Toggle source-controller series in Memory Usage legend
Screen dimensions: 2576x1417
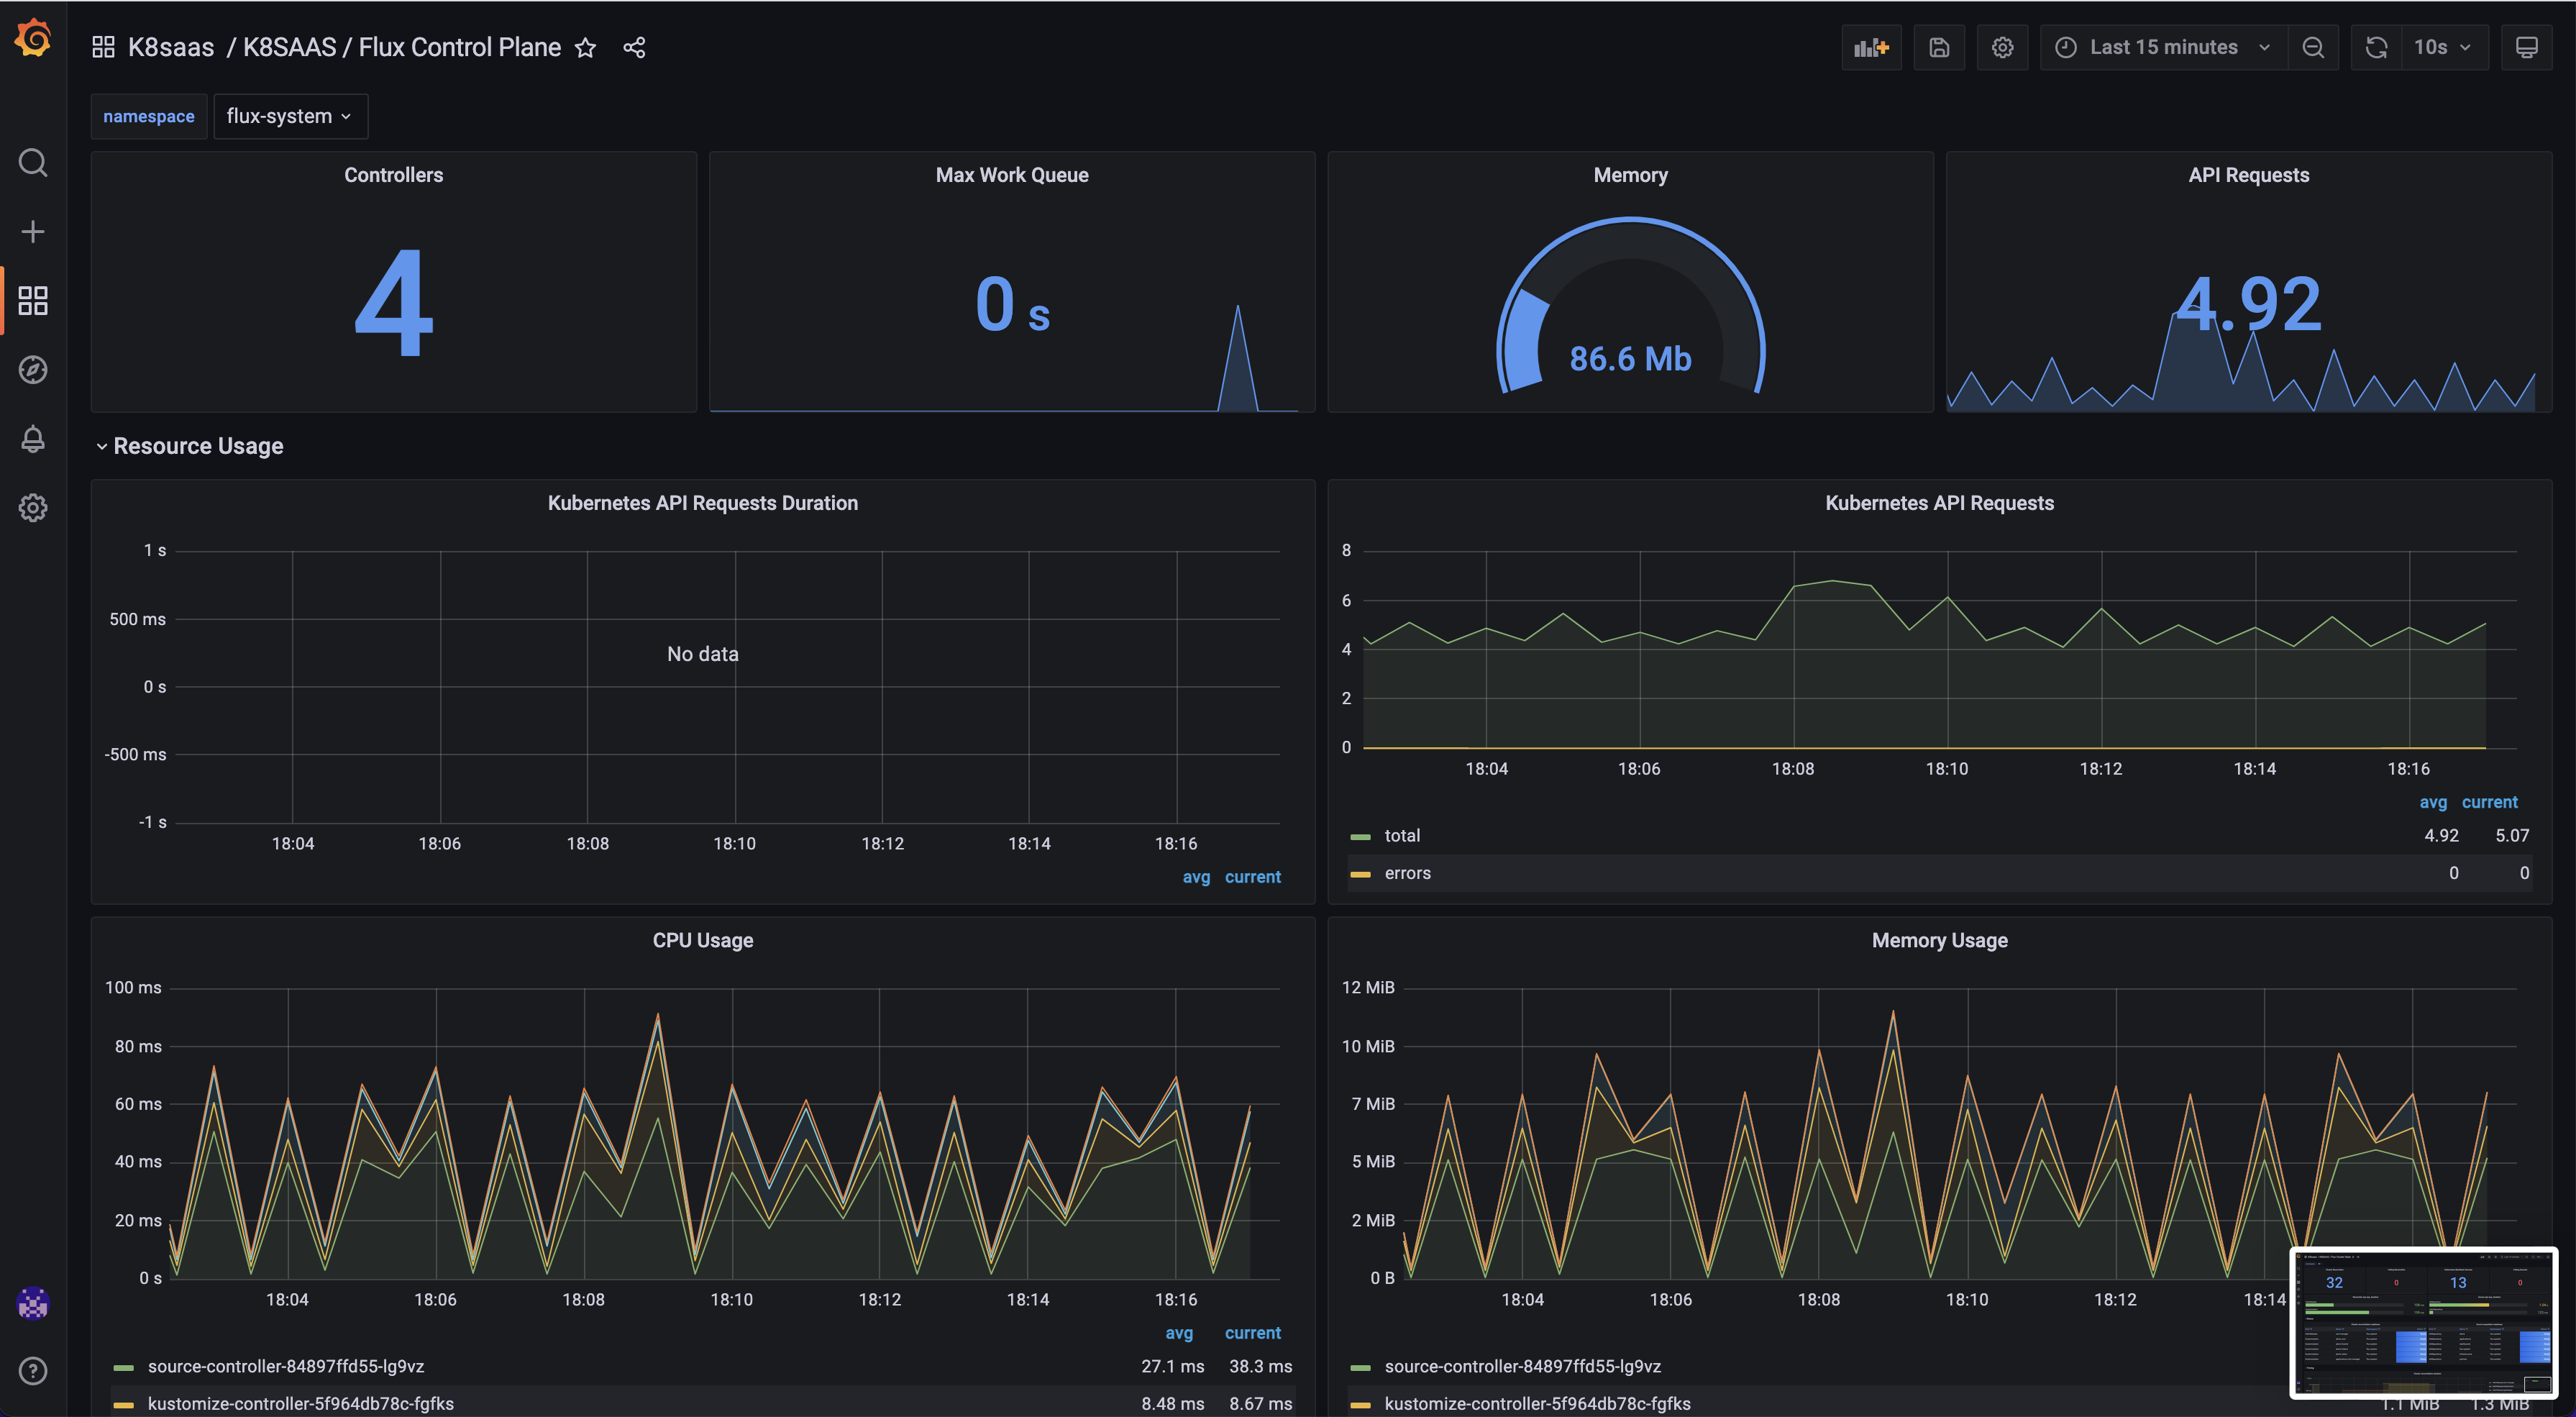(1522, 1366)
